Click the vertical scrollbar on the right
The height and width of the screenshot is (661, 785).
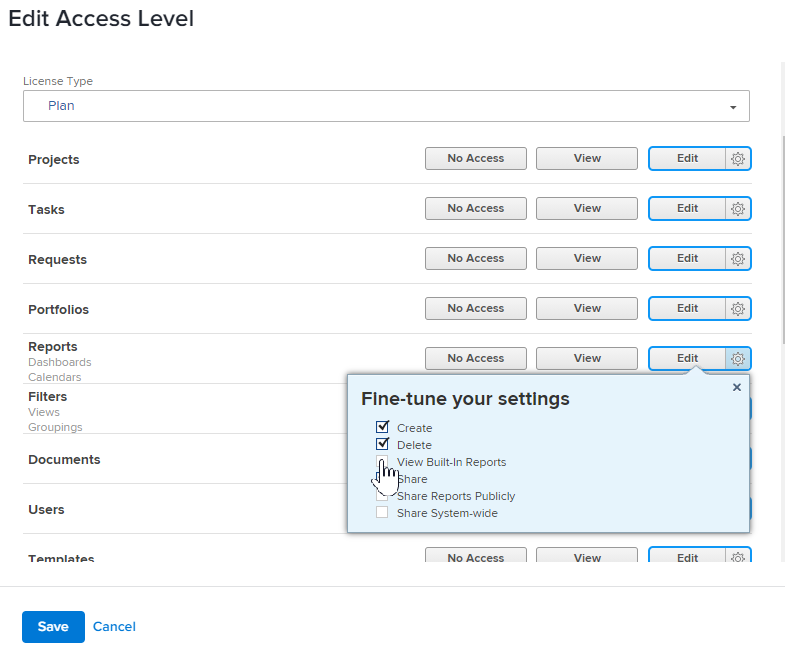click(x=781, y=200)
